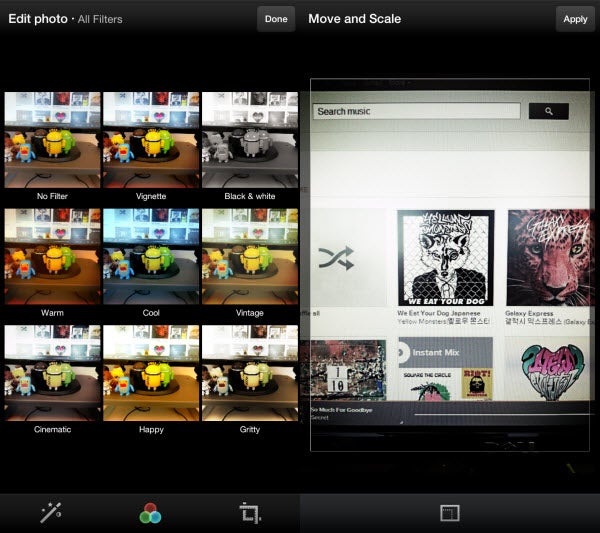This screenshot has width=600, height=533.
Task: Tap the auto-enhance magic wand icon
Action: click(51, 512)
